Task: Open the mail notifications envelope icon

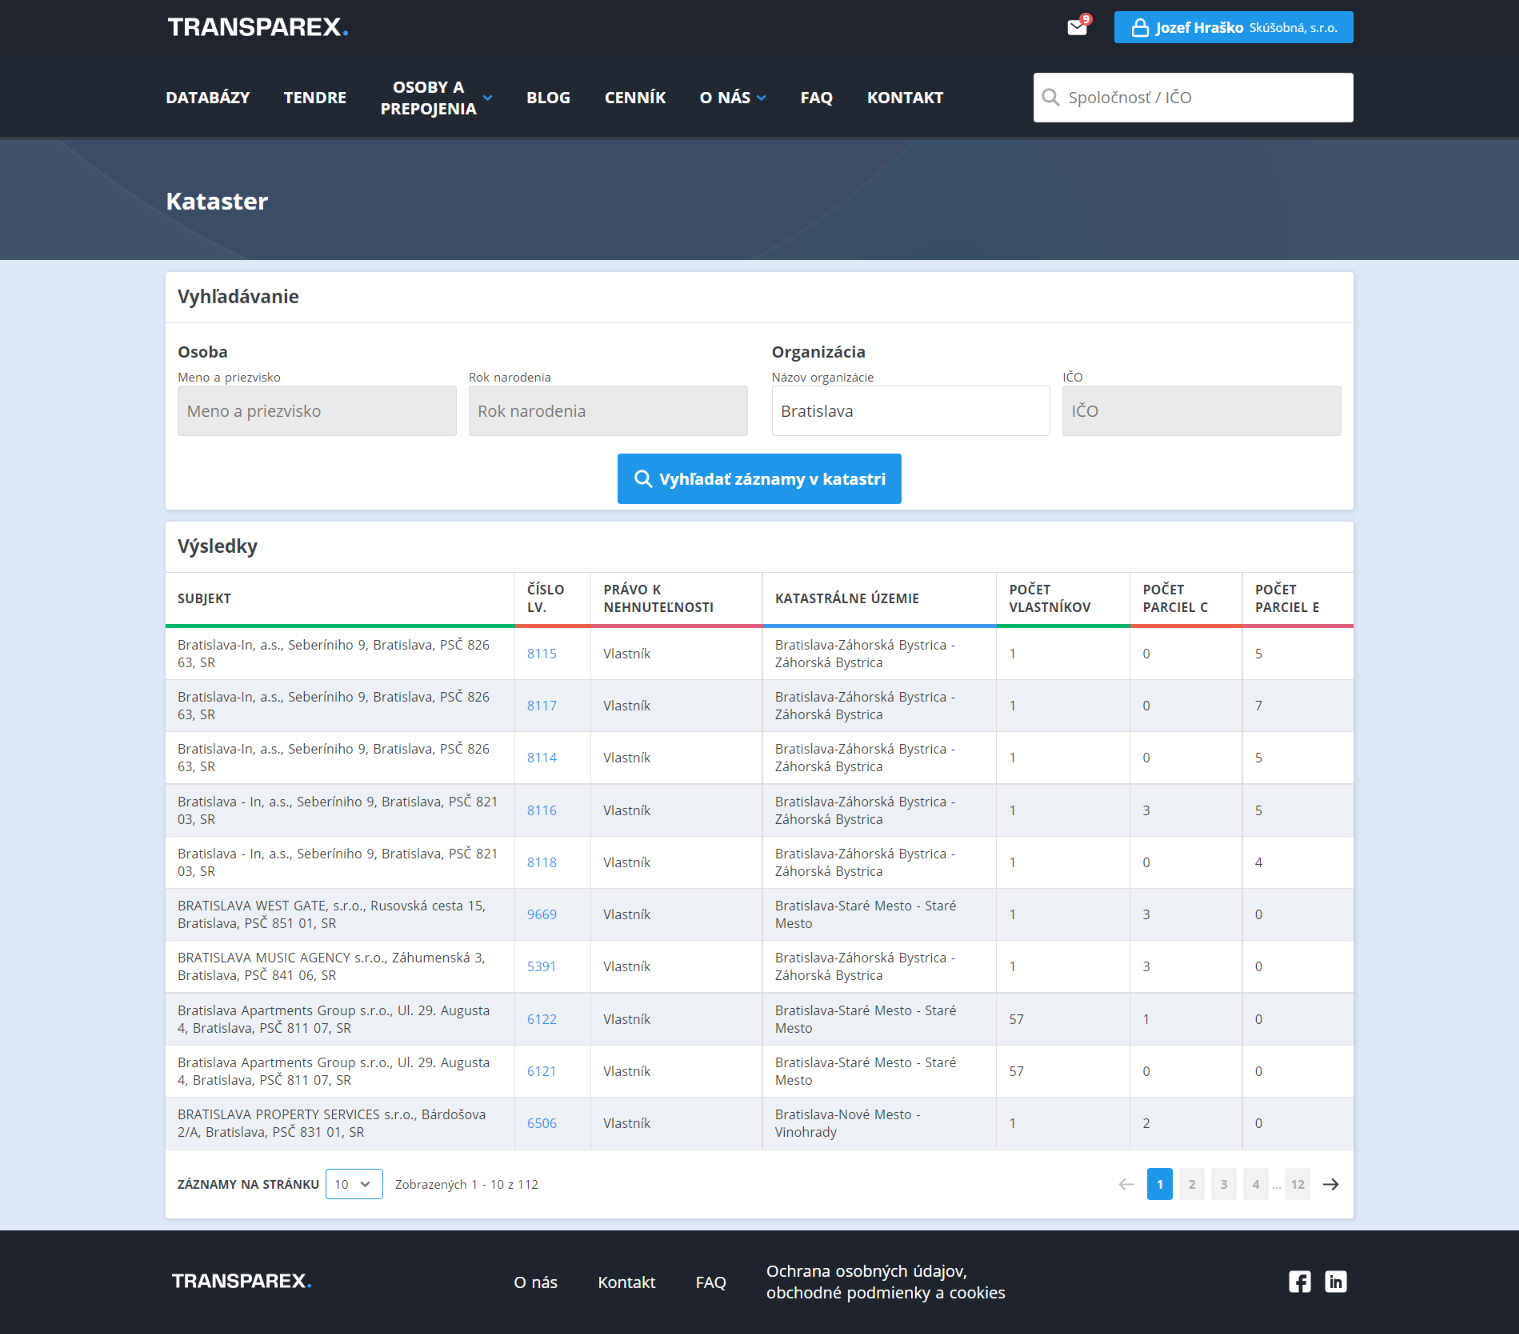Action: pyautogui.click(x=1077, y=27)
